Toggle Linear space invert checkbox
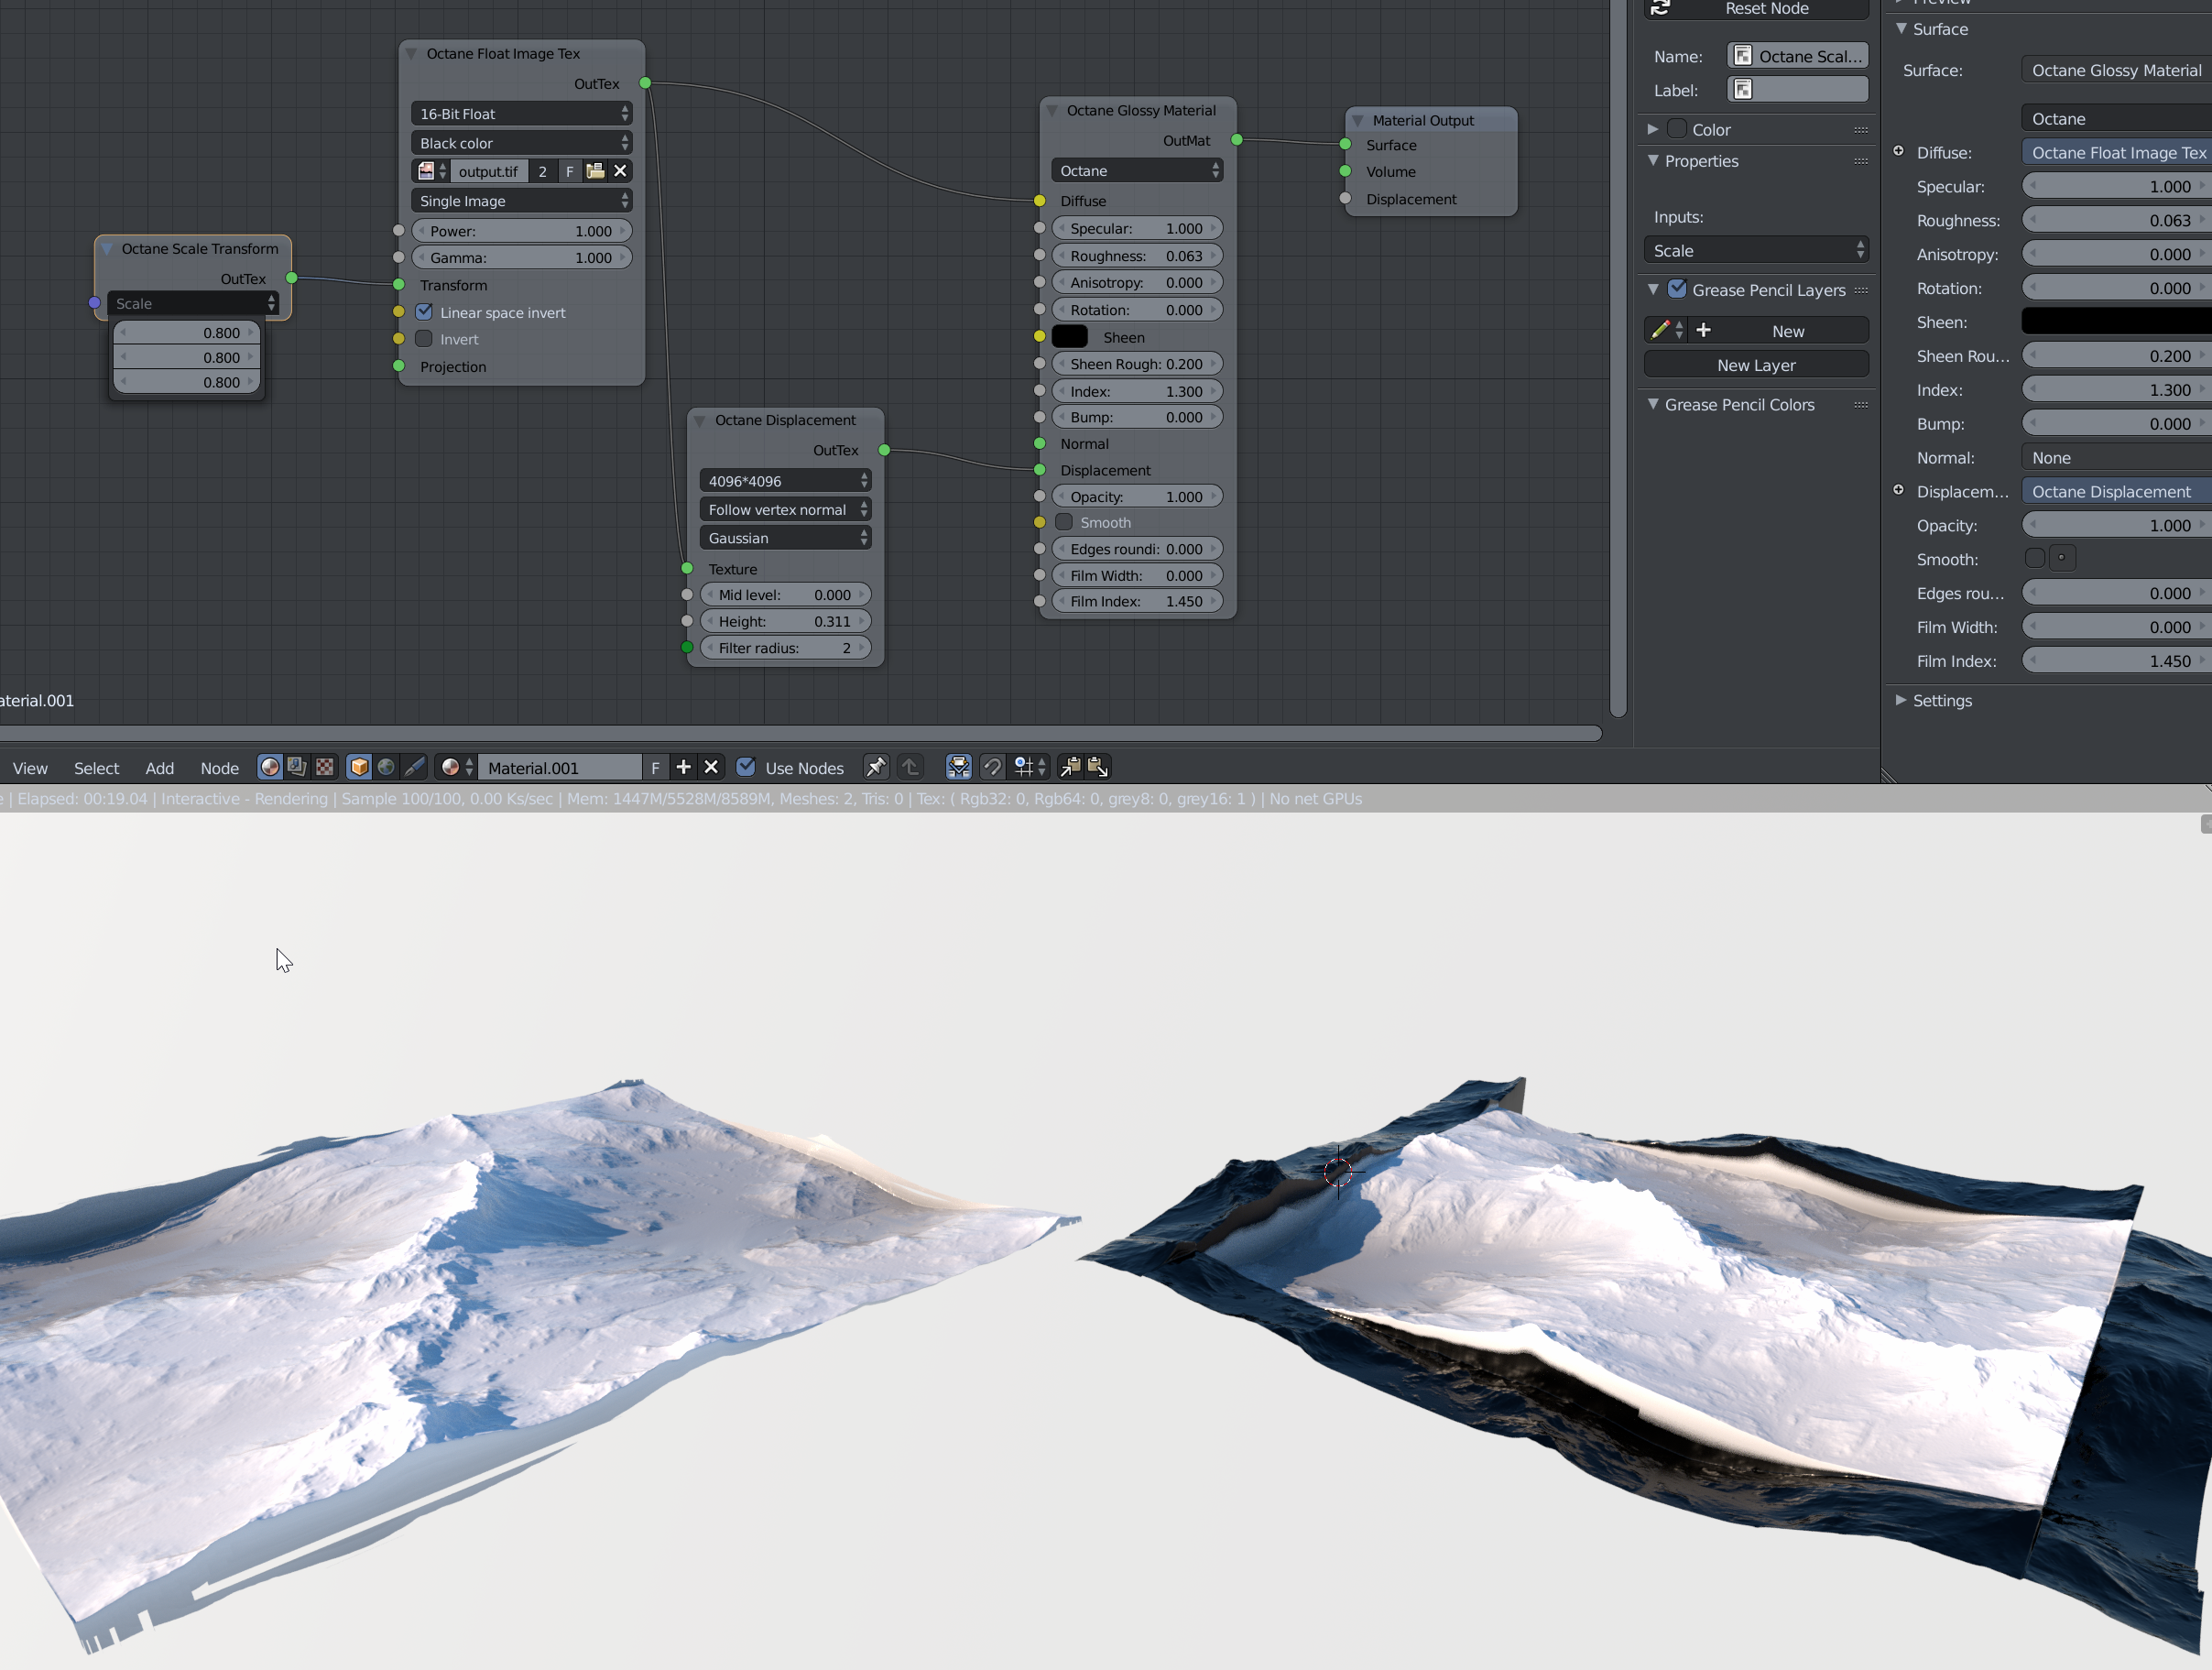 (x=424, y=312)
